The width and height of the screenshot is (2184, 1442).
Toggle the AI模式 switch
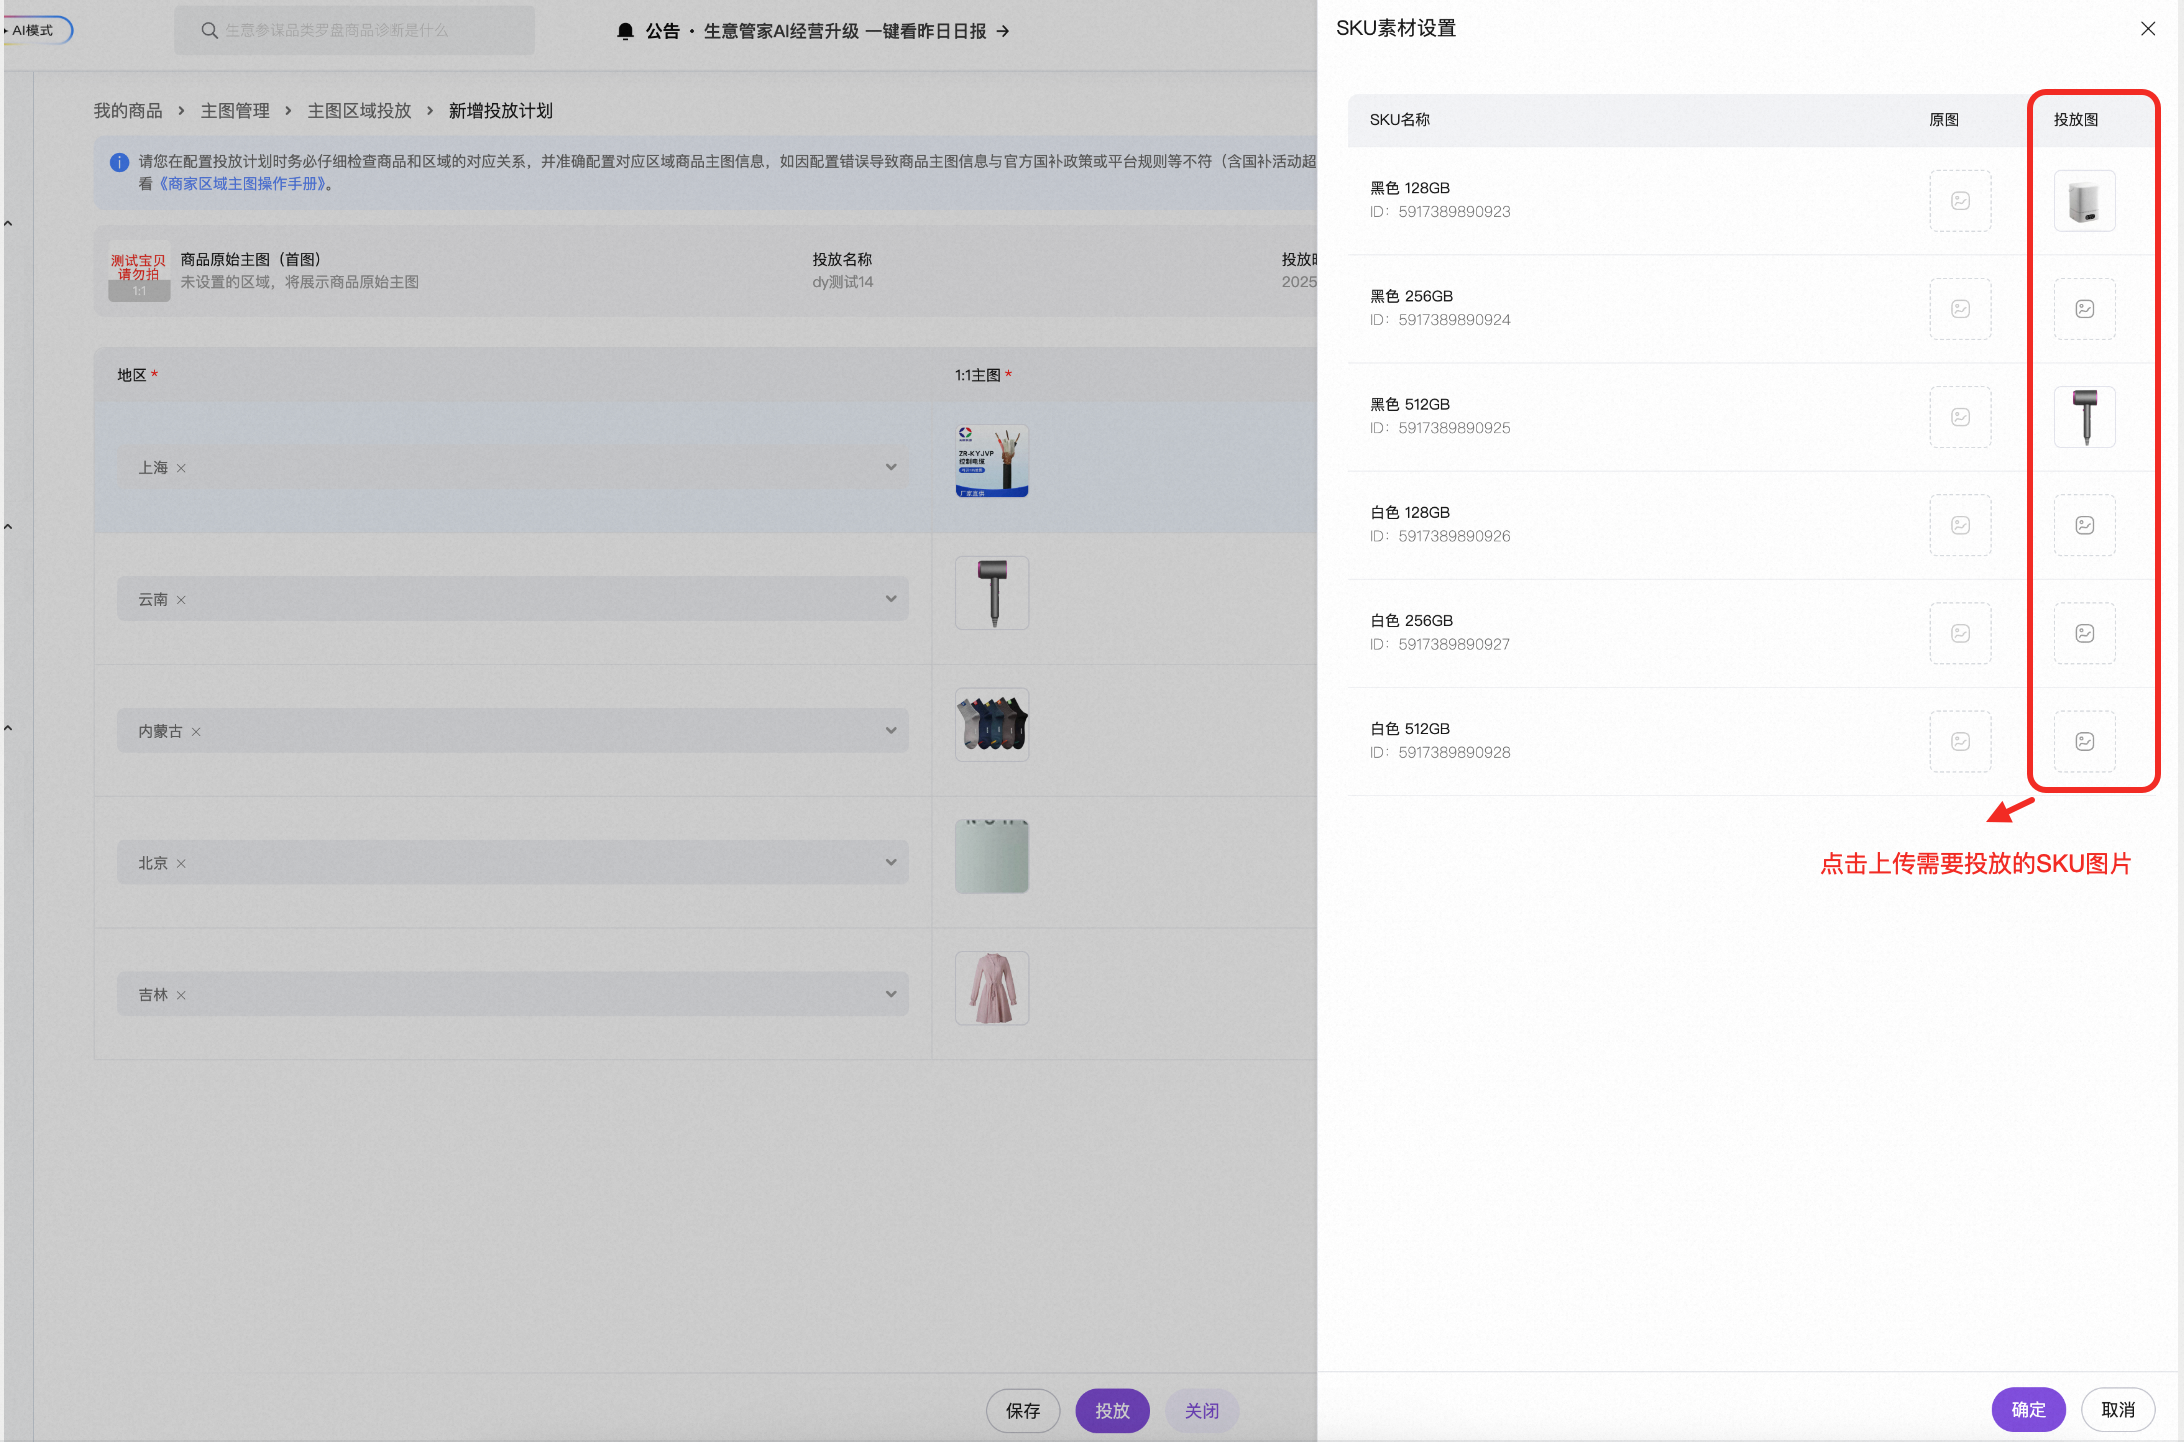pyautogui.click(x=36, y=30)
